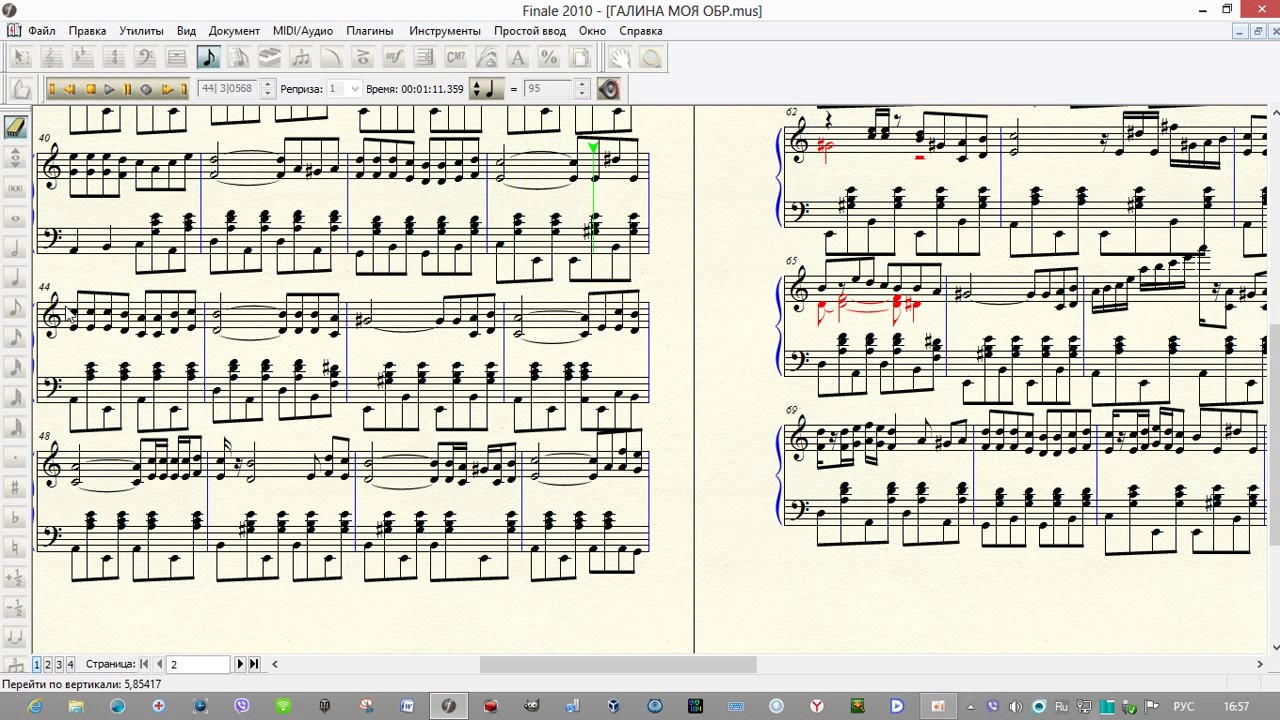
Task: Click the page number input field
Action: 198,664
